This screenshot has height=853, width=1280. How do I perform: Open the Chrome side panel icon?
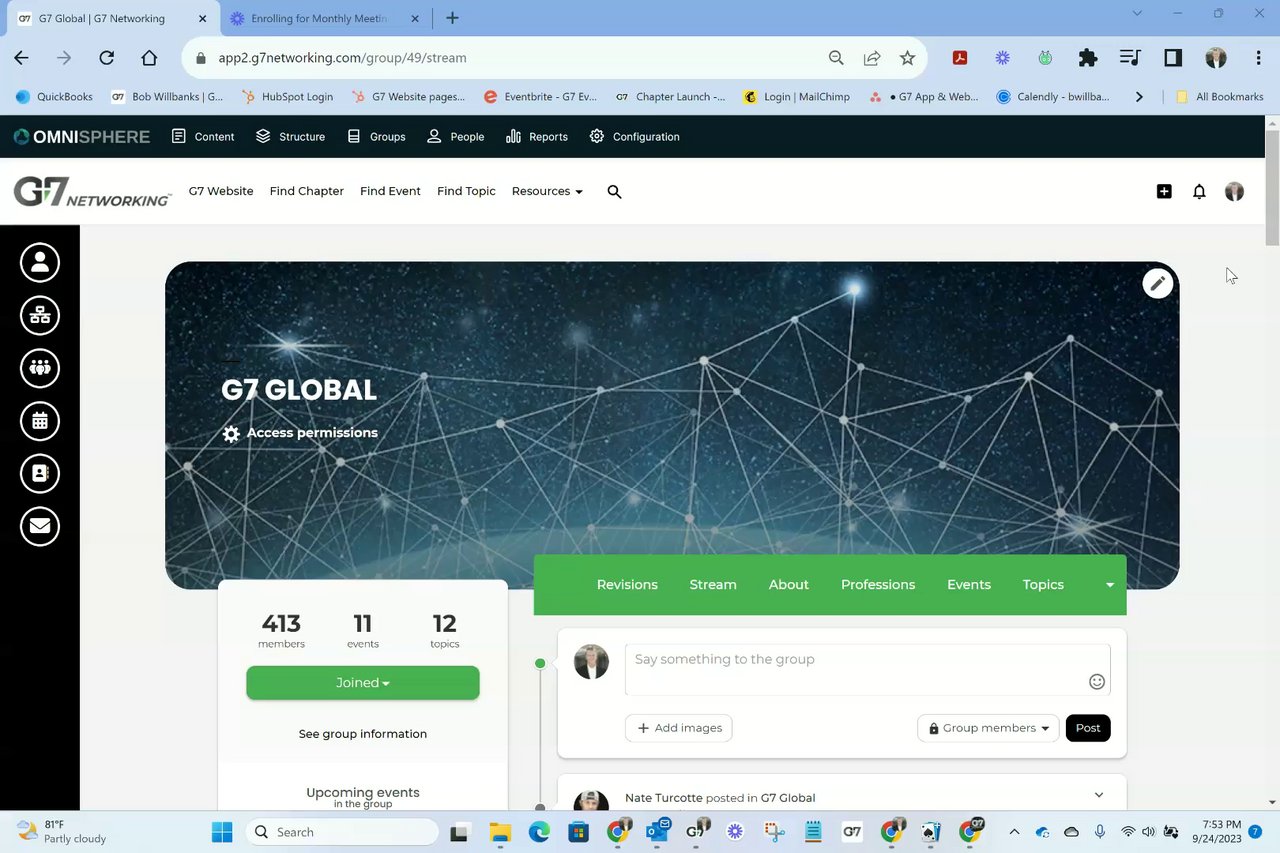tap(1173, 58)
